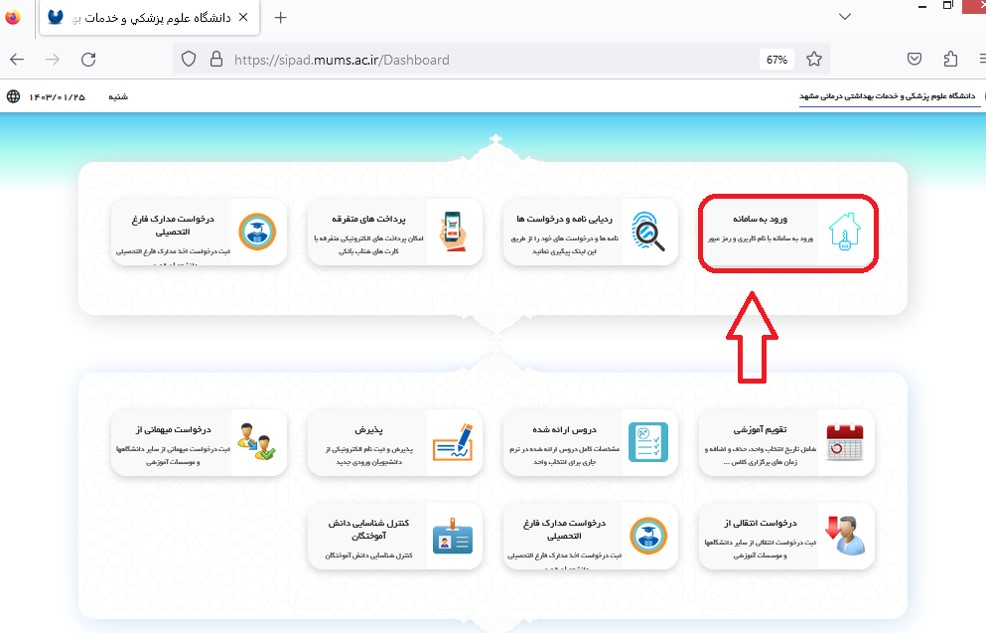Viewport: 986px width, 633px height.
Task: Open a new browser tab
Action: tap(280, 18)
